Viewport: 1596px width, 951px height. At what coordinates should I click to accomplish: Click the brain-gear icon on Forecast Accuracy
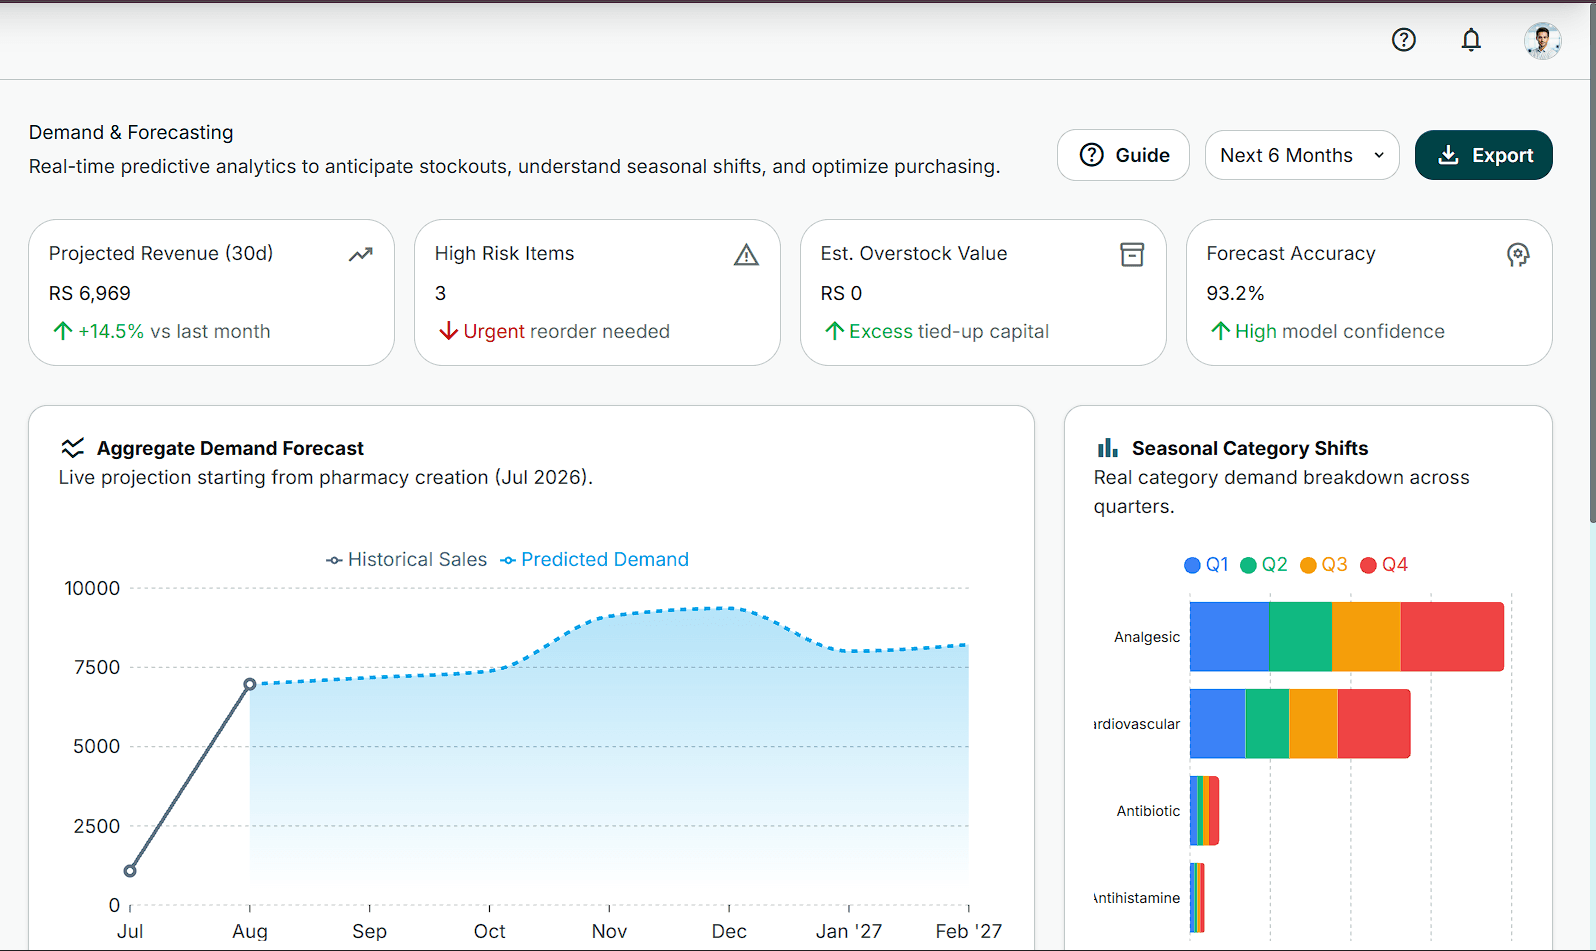click(1518, 255)
